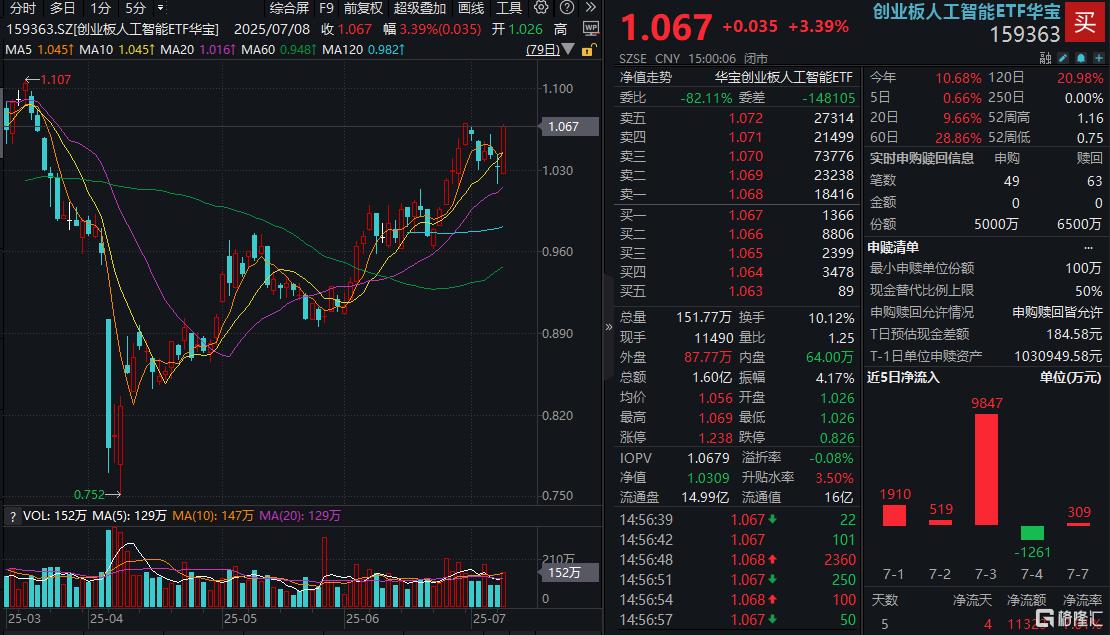
Task: Click the IOPV value 1.0679
Action: (708, 458)
